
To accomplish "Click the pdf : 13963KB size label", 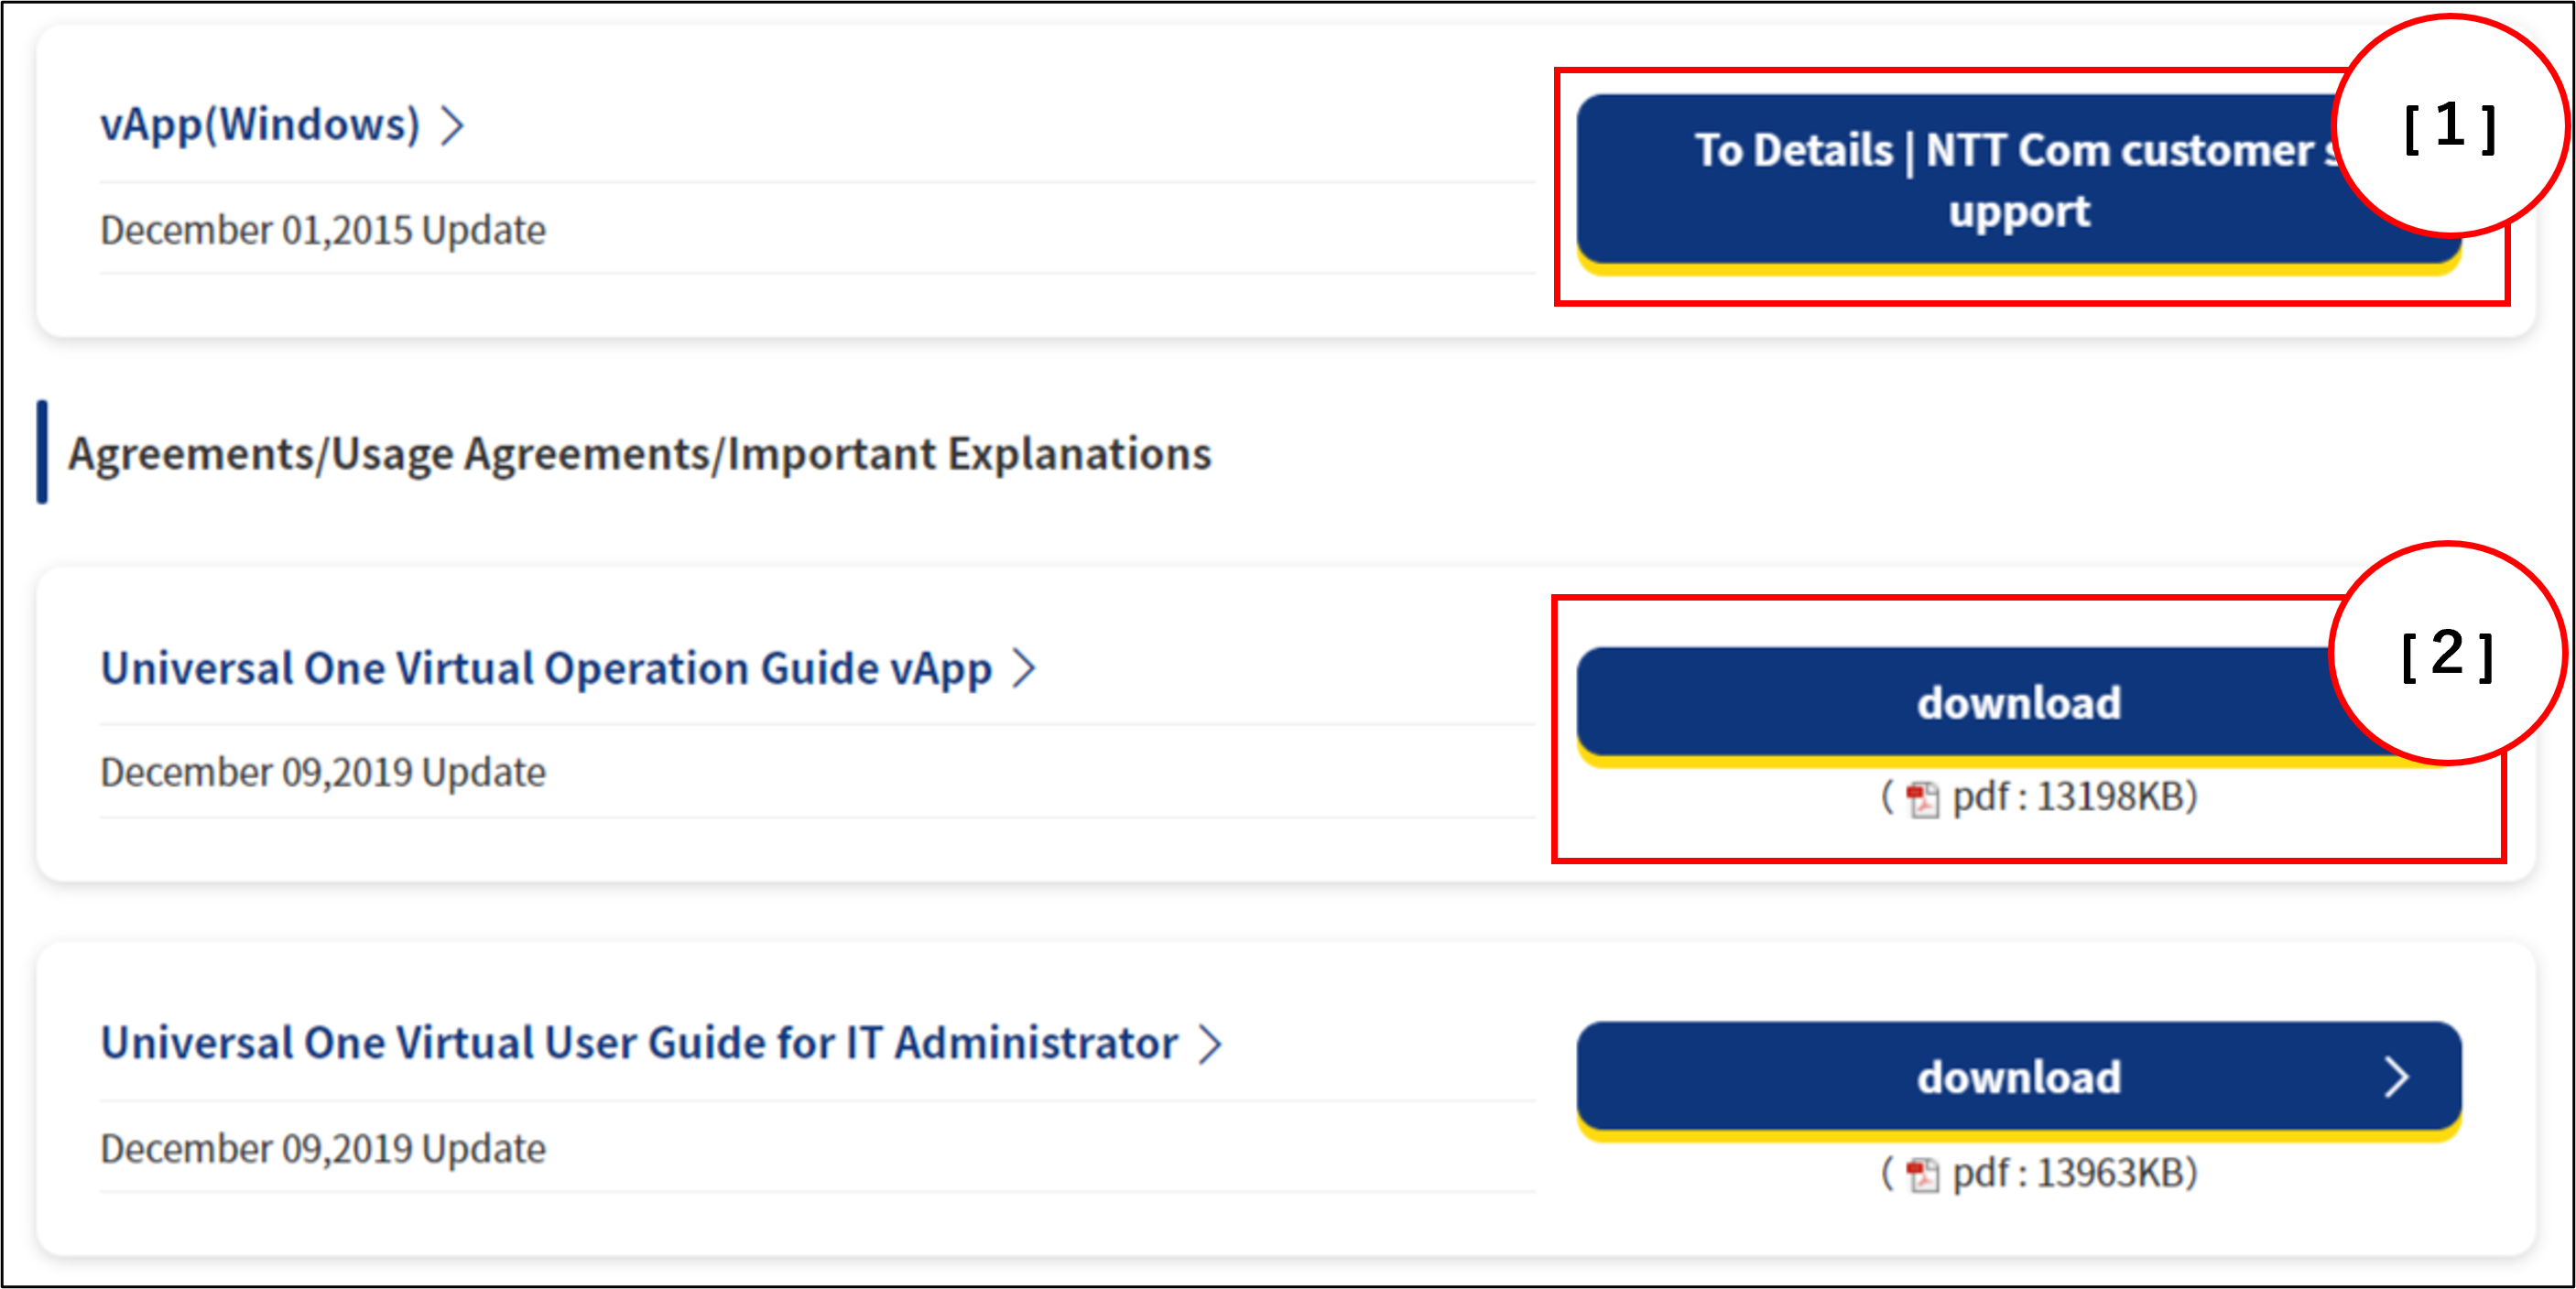I will (2074, 1173).
